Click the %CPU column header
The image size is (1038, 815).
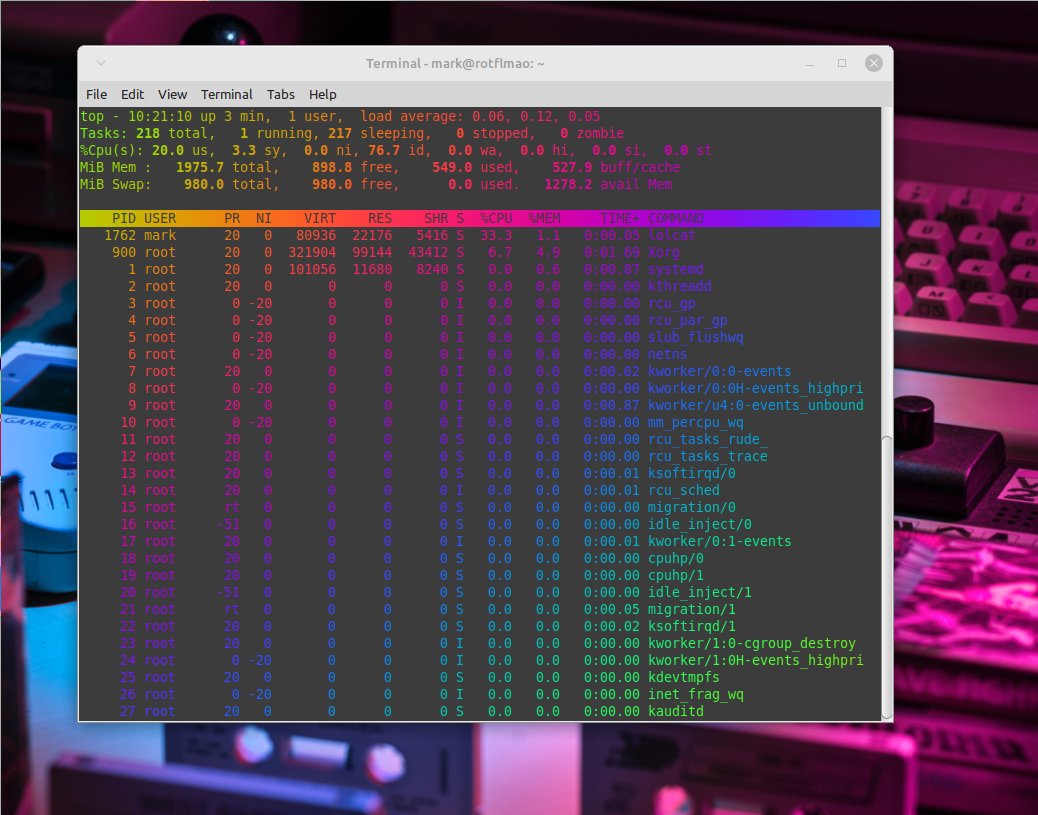click(x=498, y=218)
